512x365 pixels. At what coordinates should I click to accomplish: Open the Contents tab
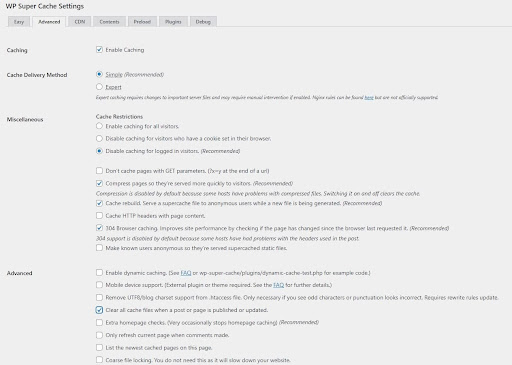[x=109, y=22]
